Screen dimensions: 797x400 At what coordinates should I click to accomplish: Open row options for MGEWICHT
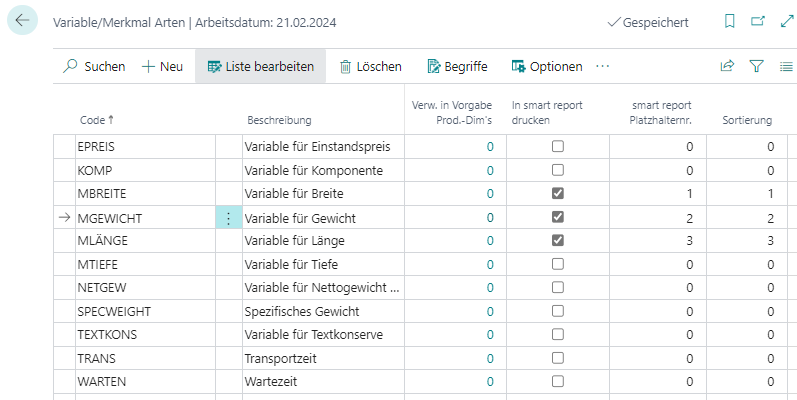[228, 217]
